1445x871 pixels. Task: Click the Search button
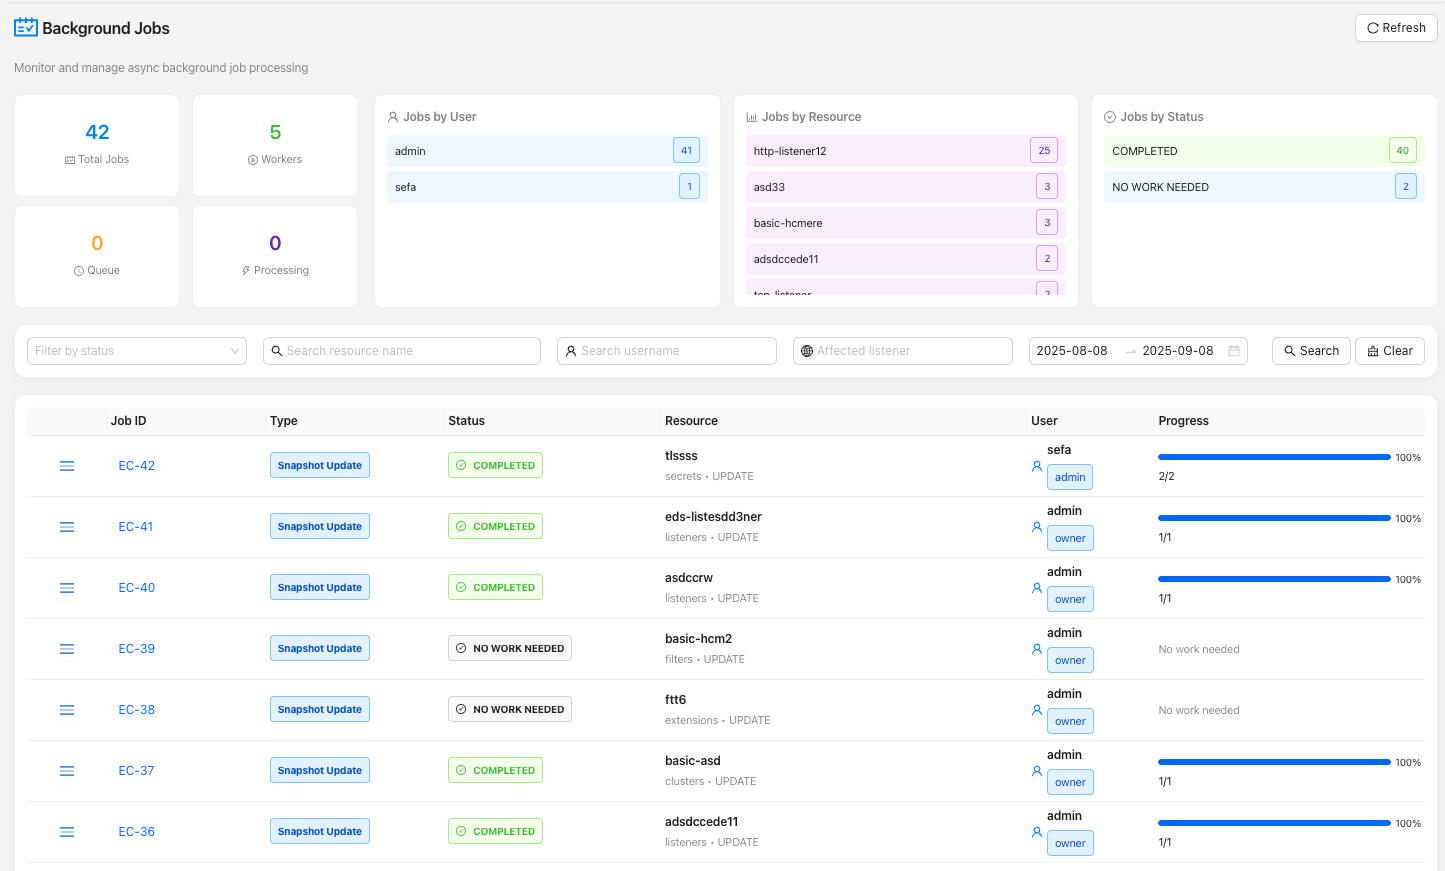(x=1311, y=351)
